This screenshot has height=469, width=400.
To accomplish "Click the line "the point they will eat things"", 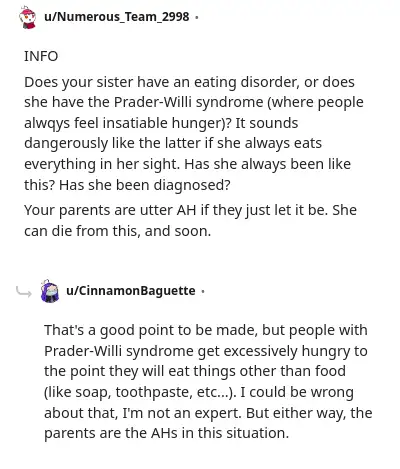I will pyautogui.click(x=195, y=371).
